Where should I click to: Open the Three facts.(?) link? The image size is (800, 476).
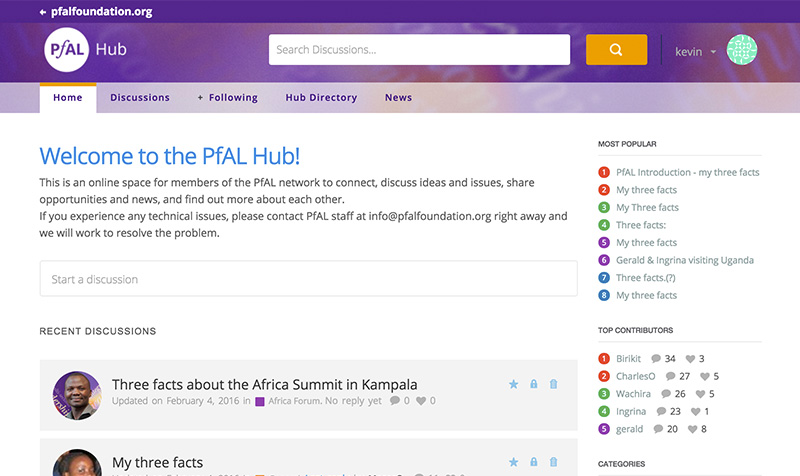[645, 278]
